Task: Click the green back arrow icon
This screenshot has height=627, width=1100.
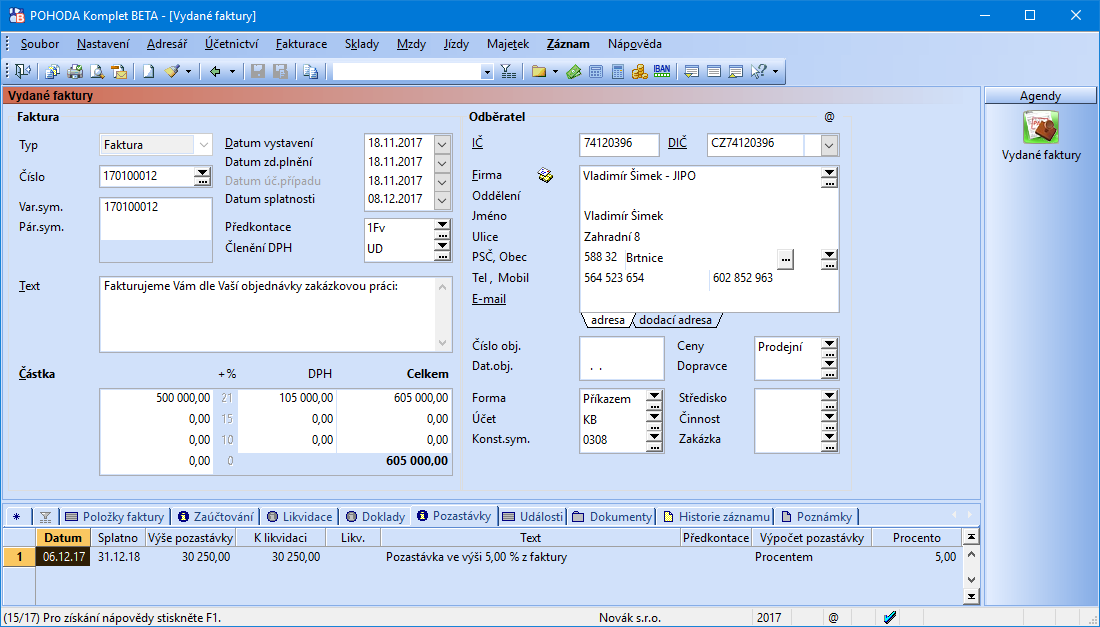Action: point(215,71)
